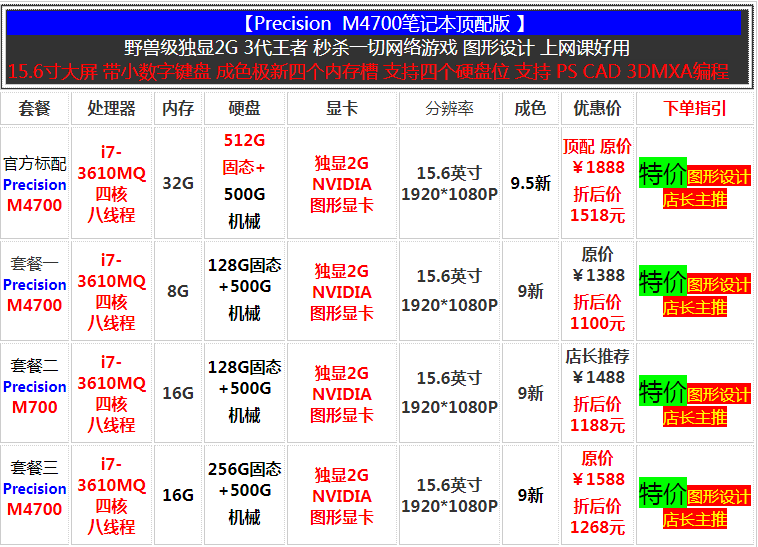758x547 pixels.
Task: Click the 店长主推 label in 套餐三 row
Action: tap(695, 519)
